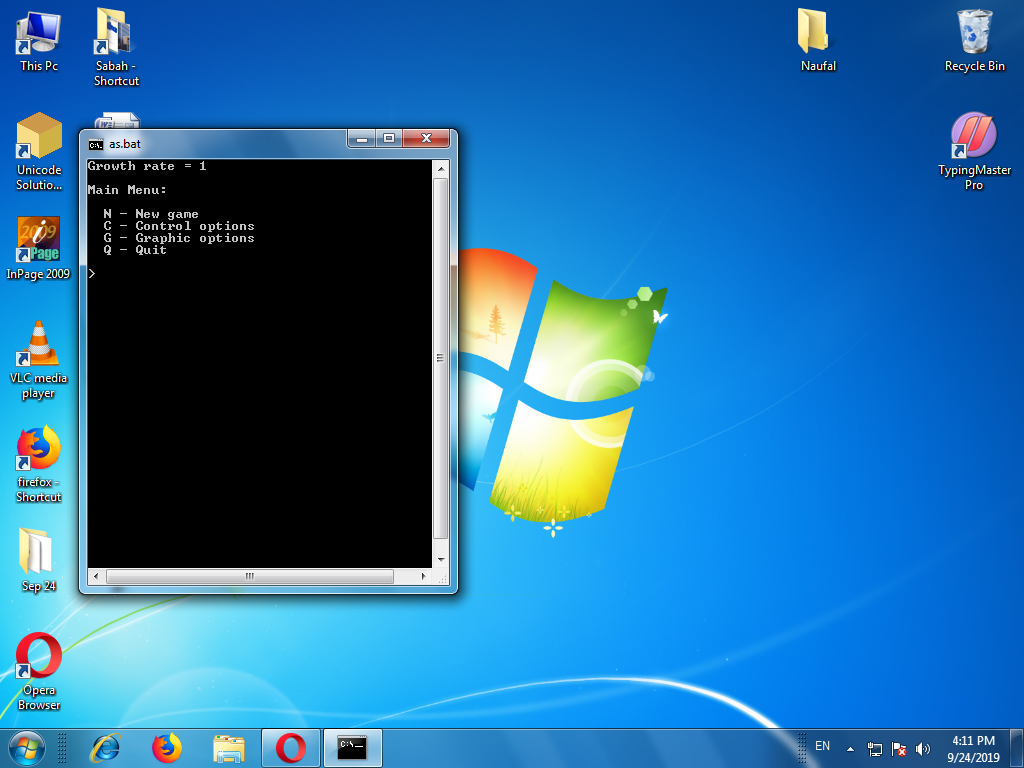Select the InPage 2009 desktop icon

(38, 248)
